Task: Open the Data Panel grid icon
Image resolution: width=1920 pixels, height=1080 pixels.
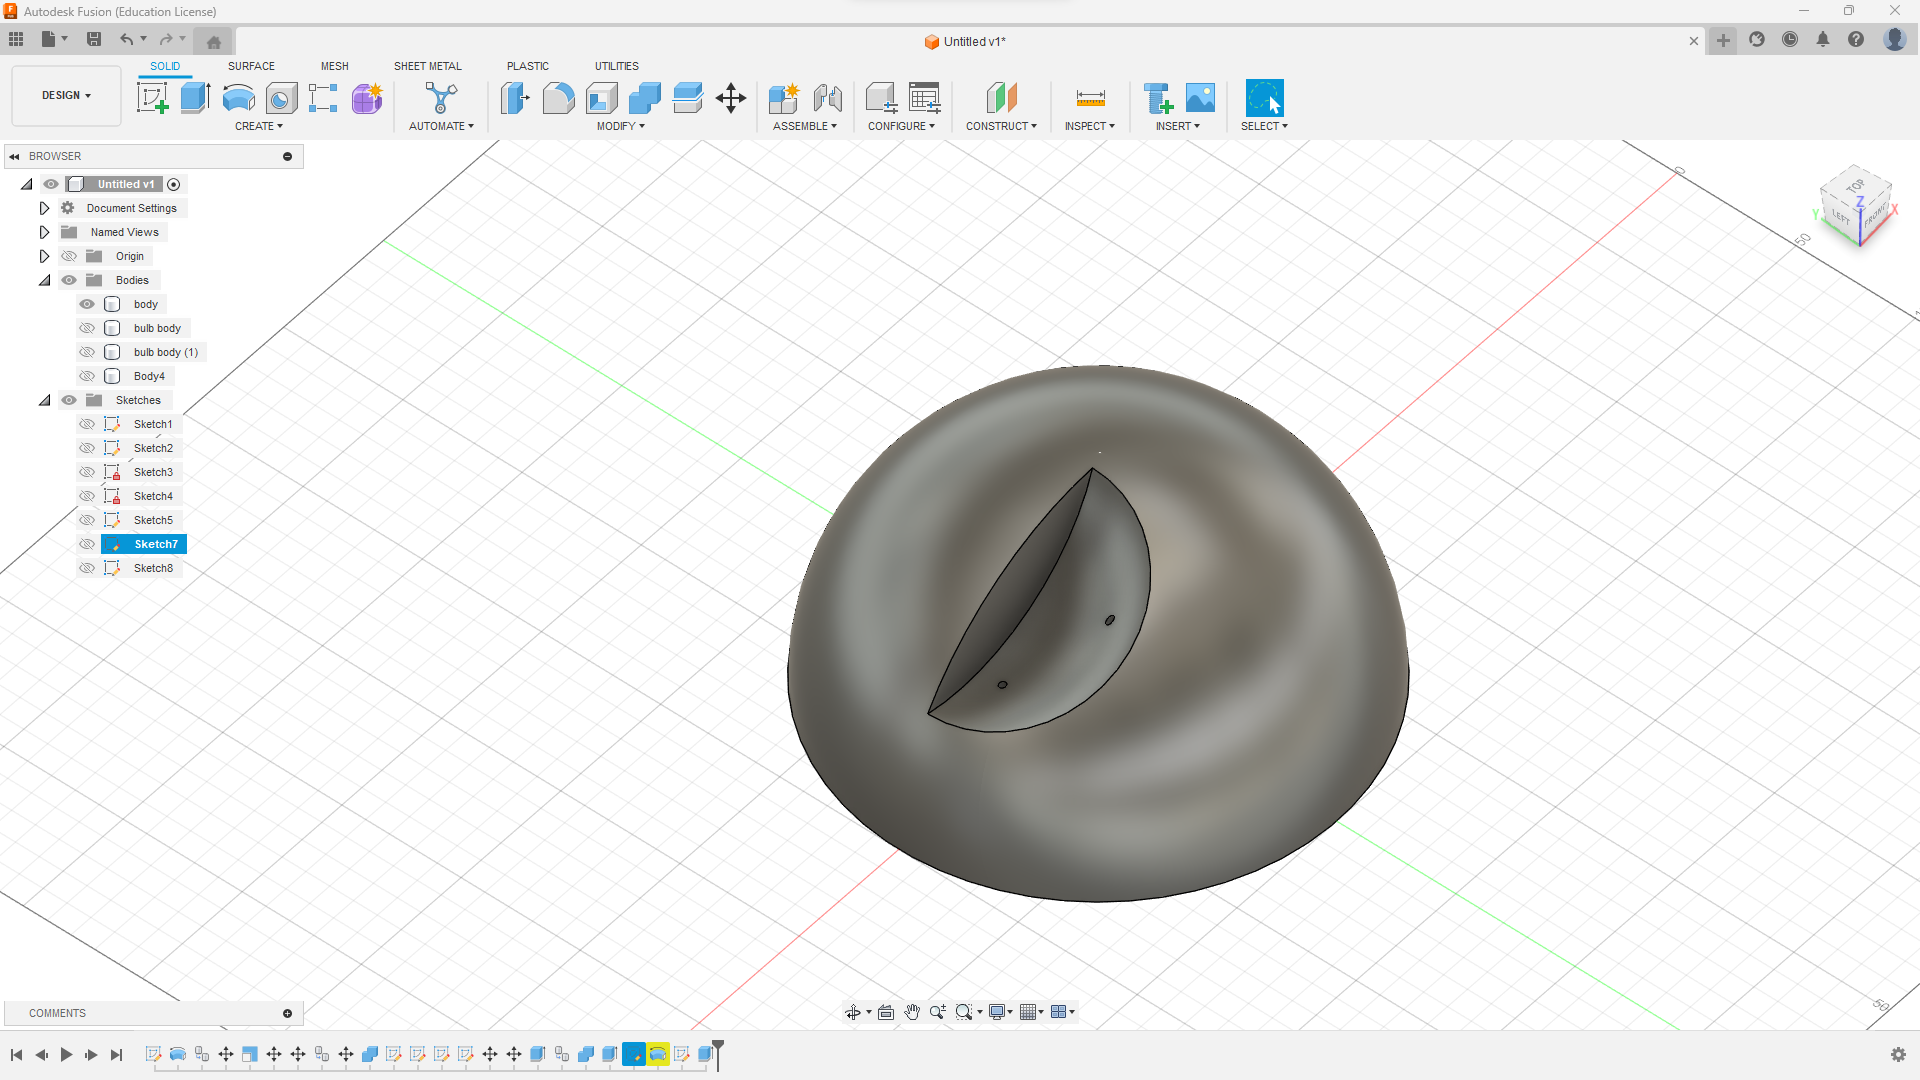Action: click(x=16, y=39)
